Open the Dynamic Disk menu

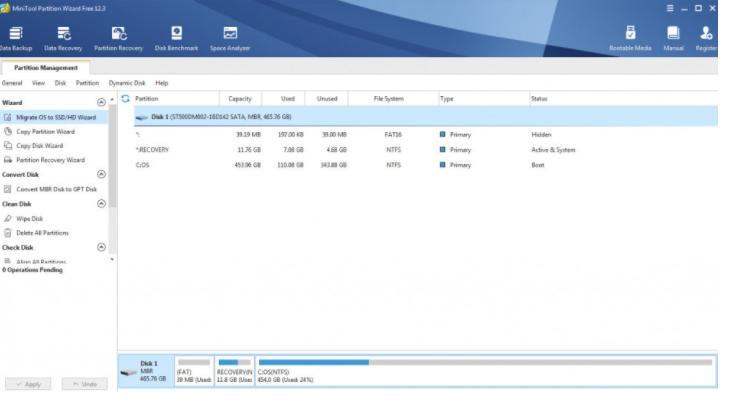point(127,83)
